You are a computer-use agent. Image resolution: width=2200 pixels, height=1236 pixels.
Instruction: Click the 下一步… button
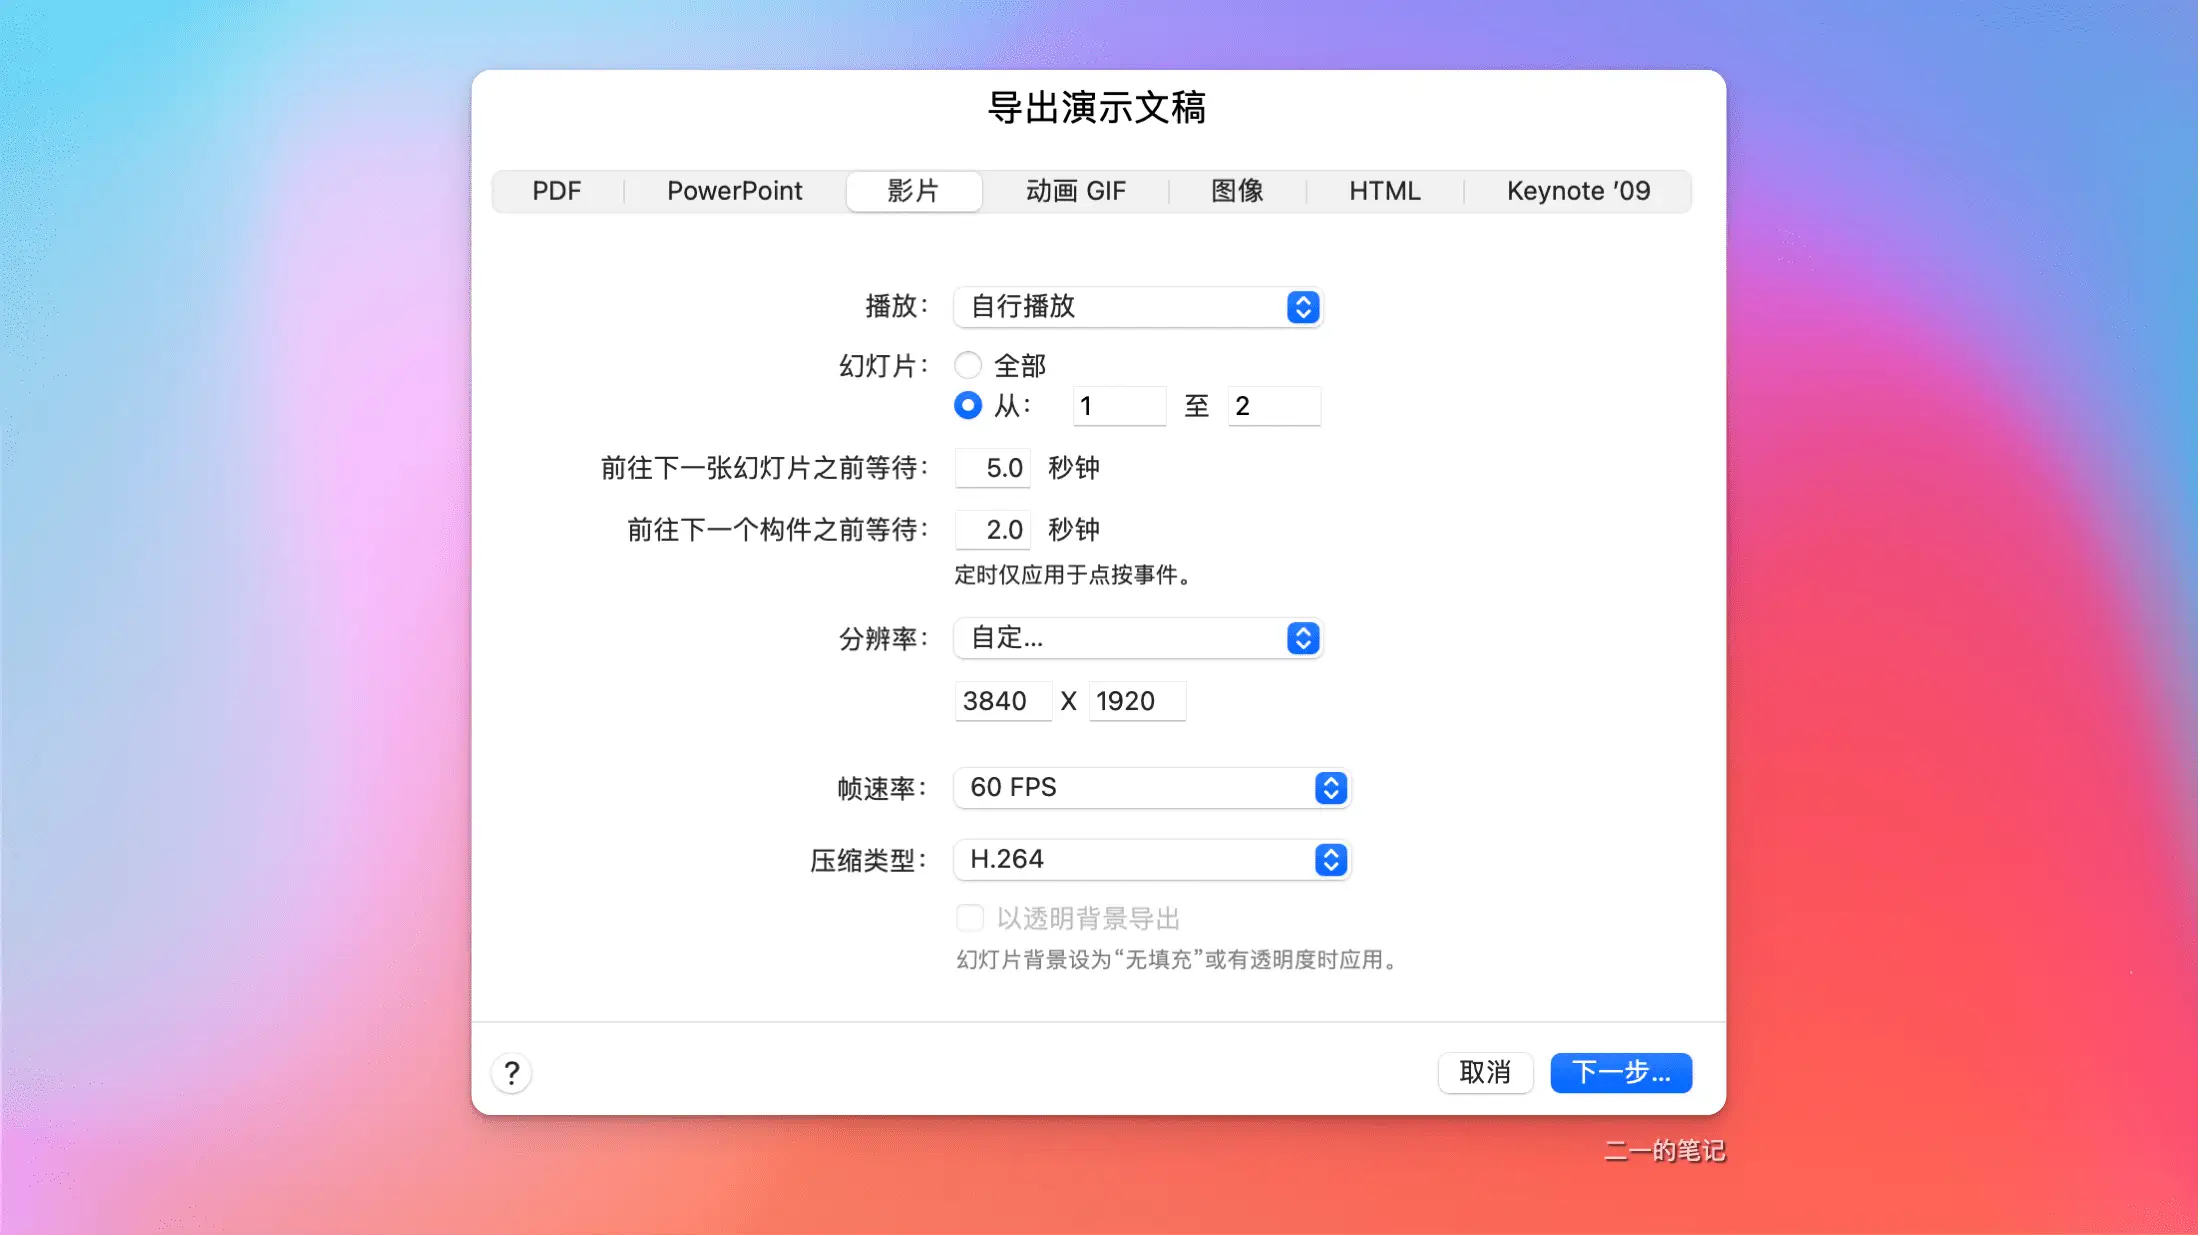[x=1621, y=1073]
